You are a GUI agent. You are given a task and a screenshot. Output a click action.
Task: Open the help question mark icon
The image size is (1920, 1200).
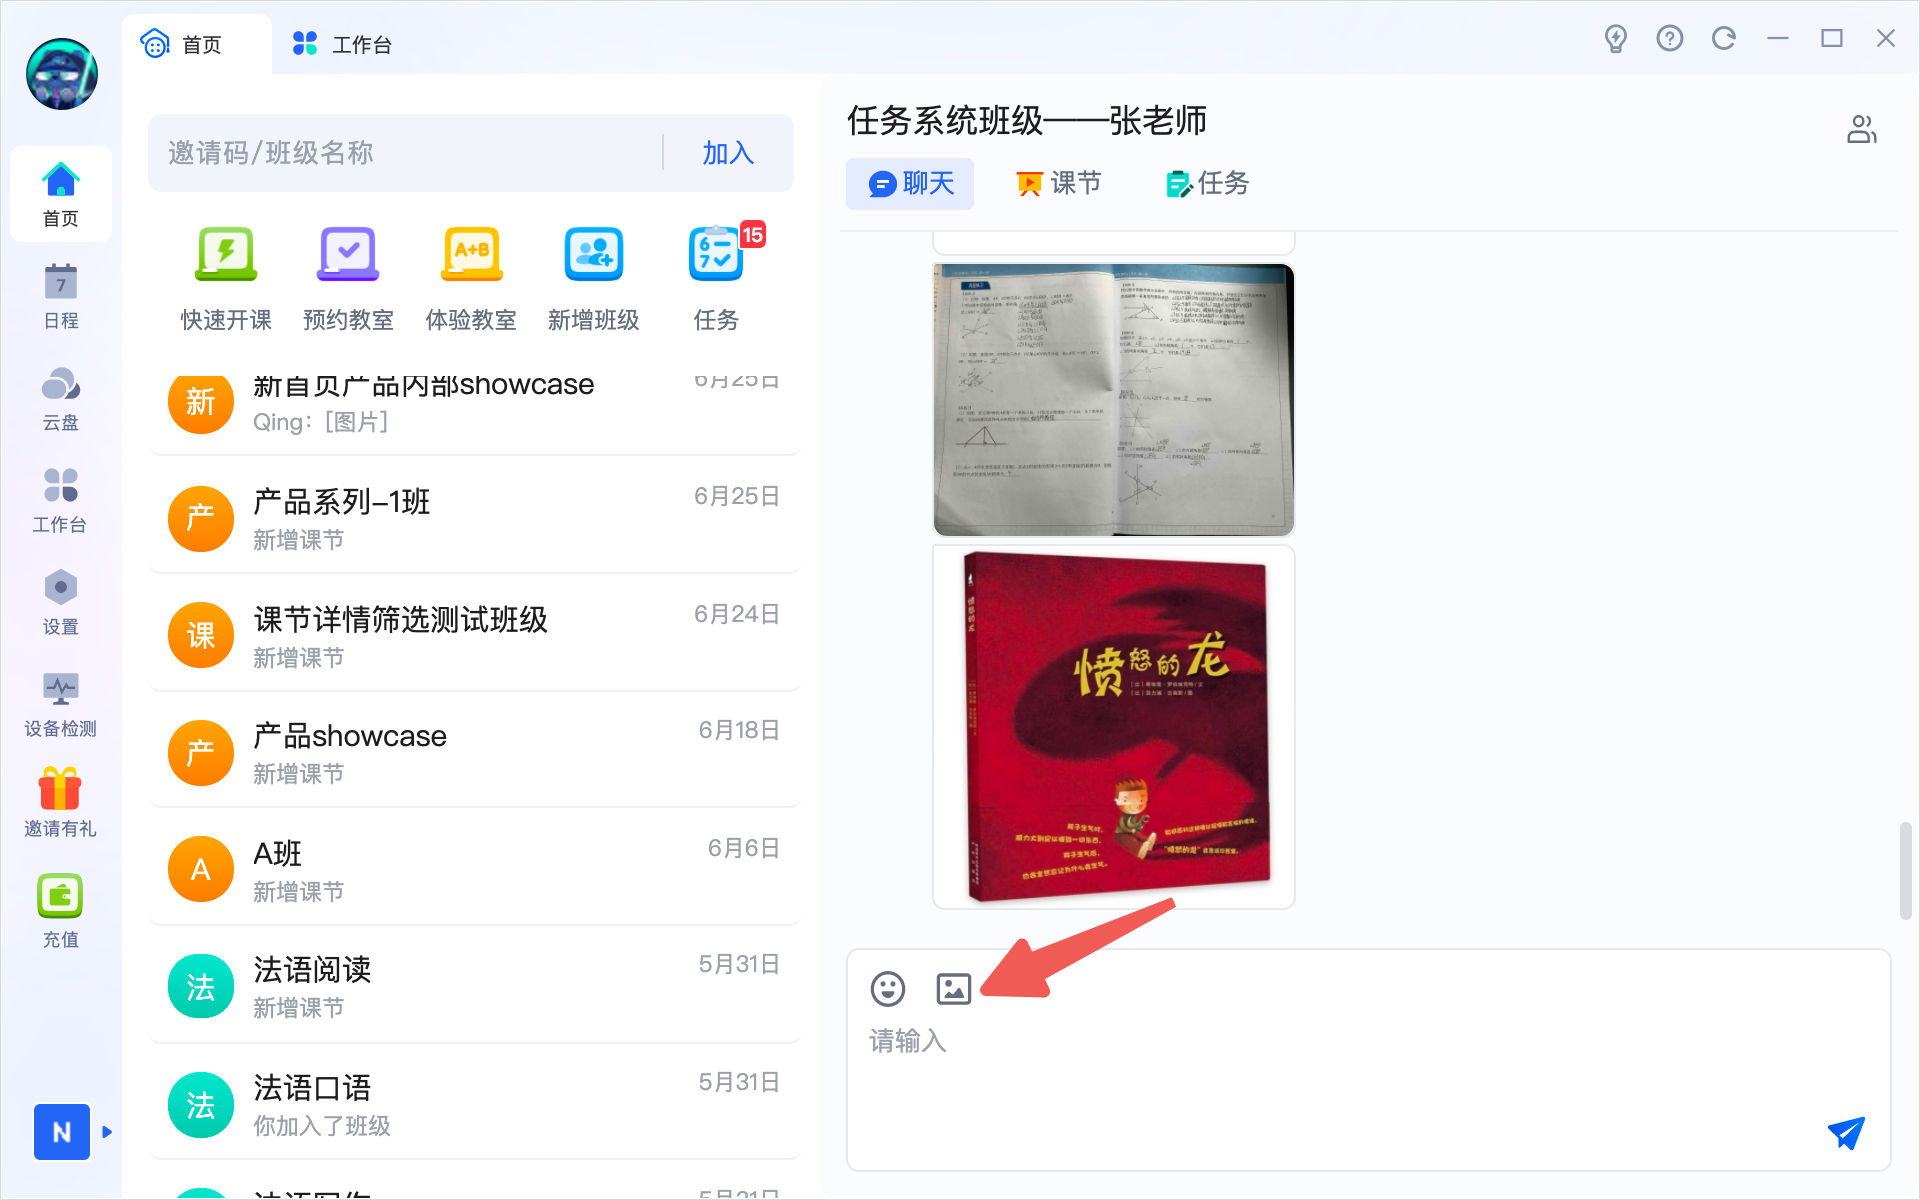coord(1669,38)
